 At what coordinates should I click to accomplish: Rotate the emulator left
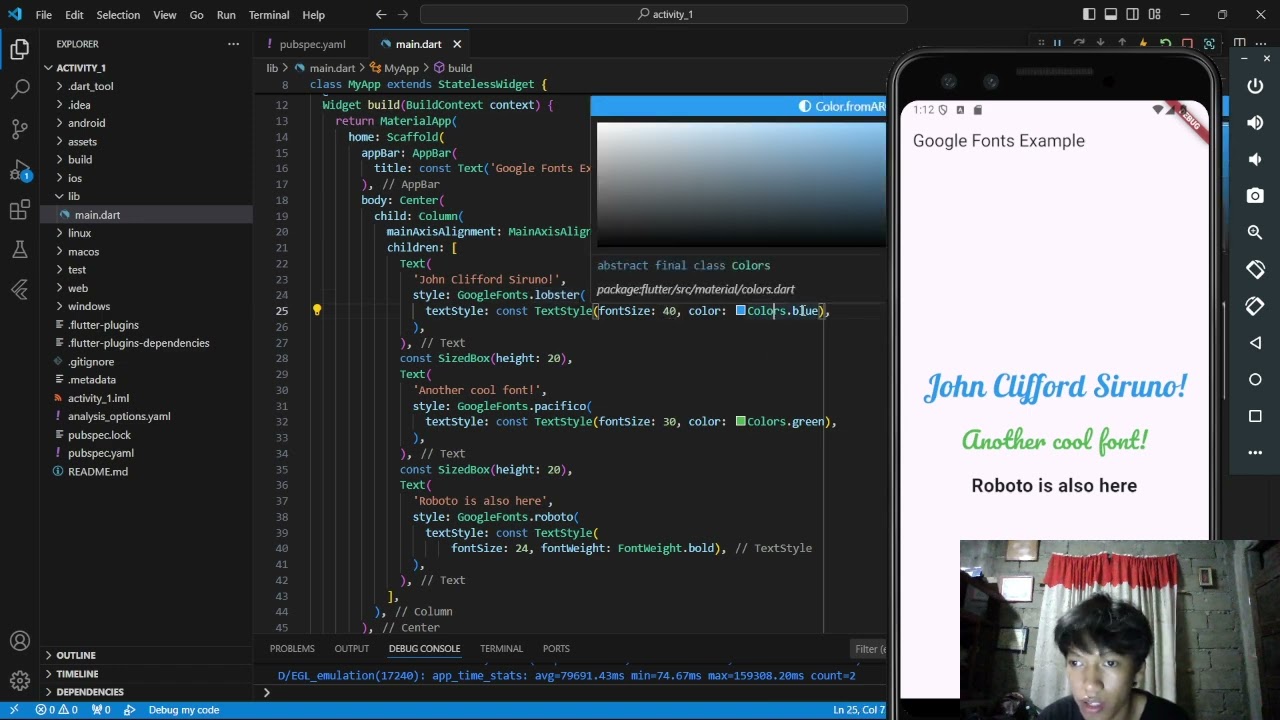(1255, 270)
